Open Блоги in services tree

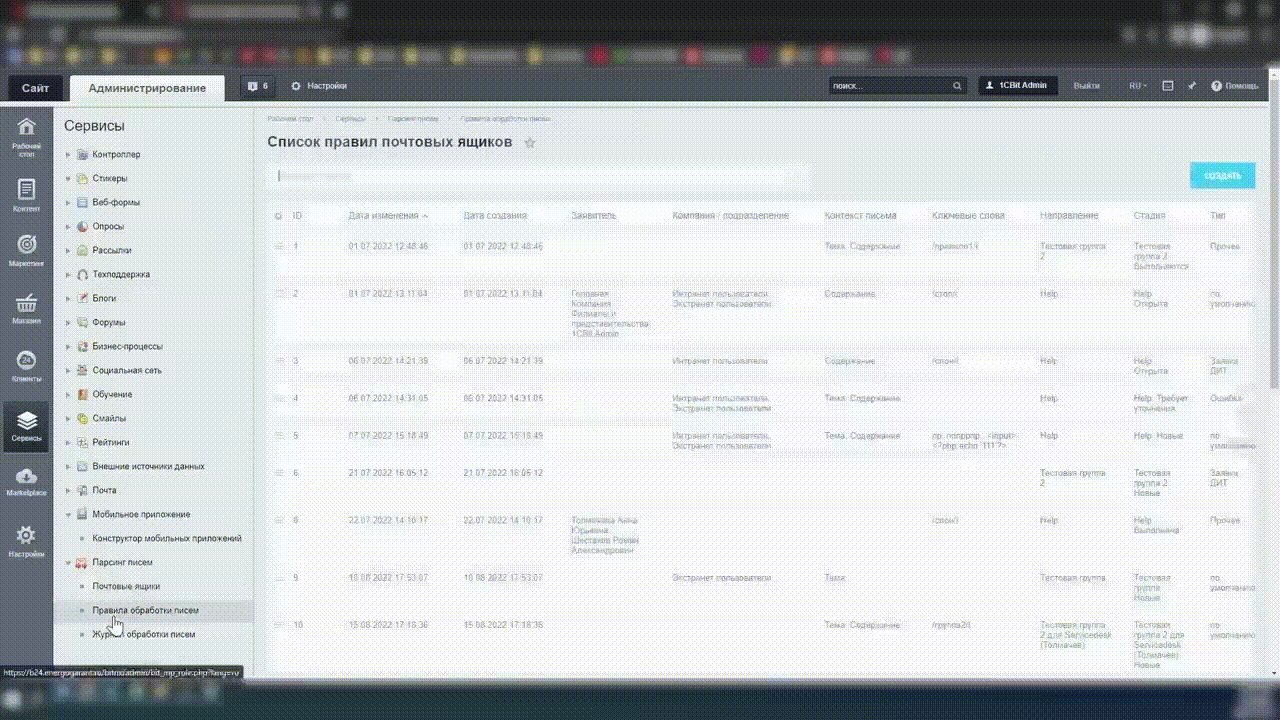[x=104, y=299]
